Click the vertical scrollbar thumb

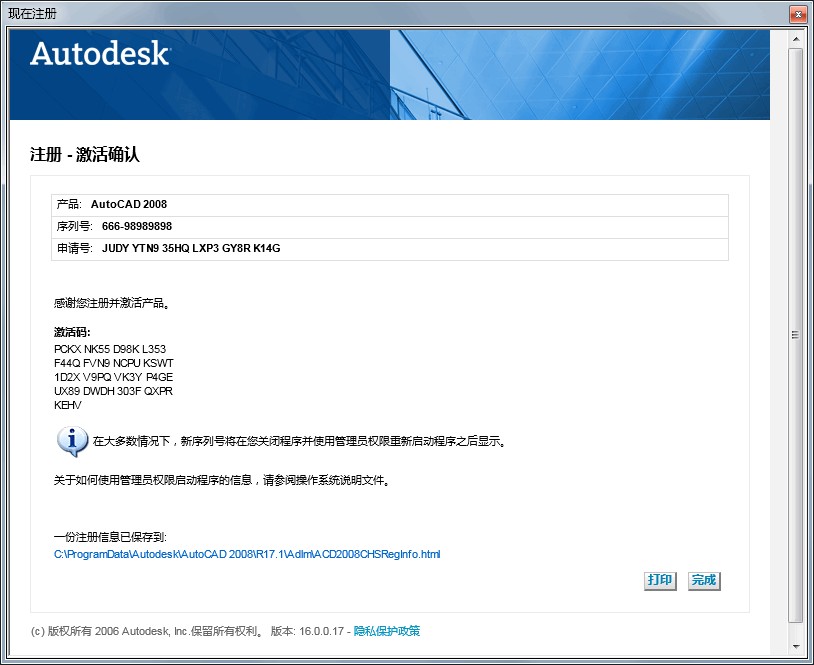795,335
